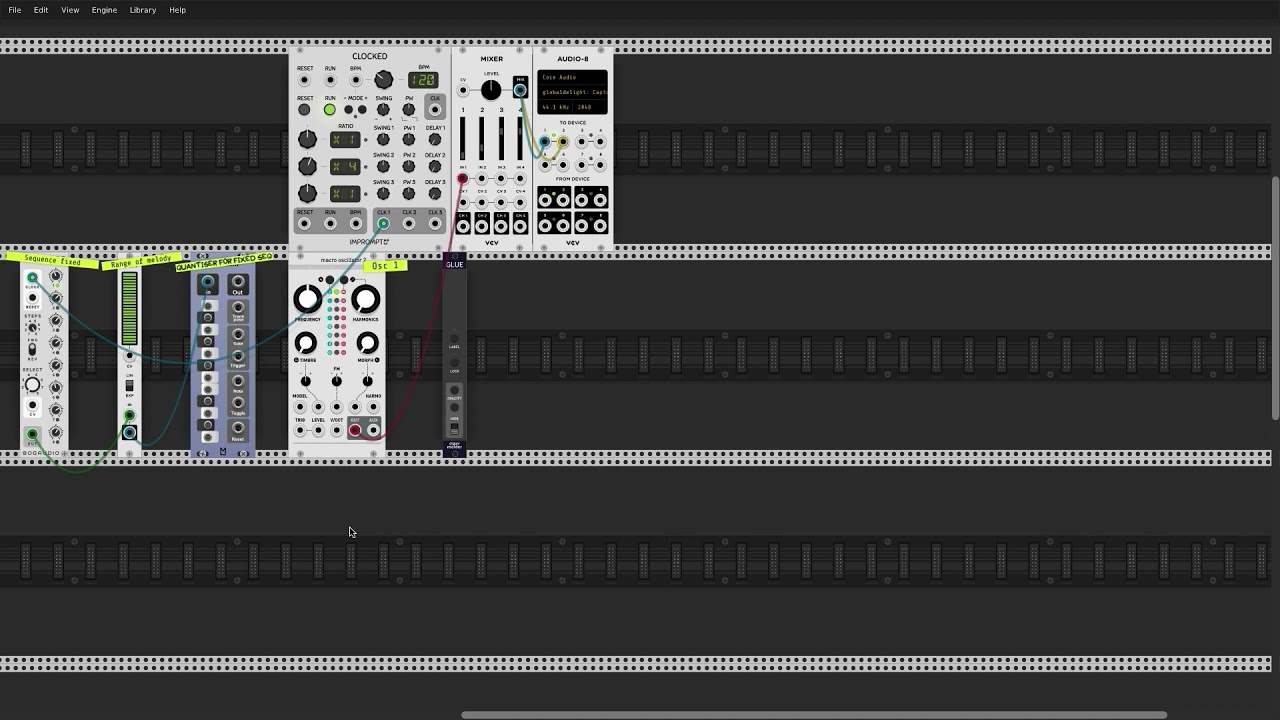Click the Audio-8 TO DEVICE input 1 jack

[544, 142]
